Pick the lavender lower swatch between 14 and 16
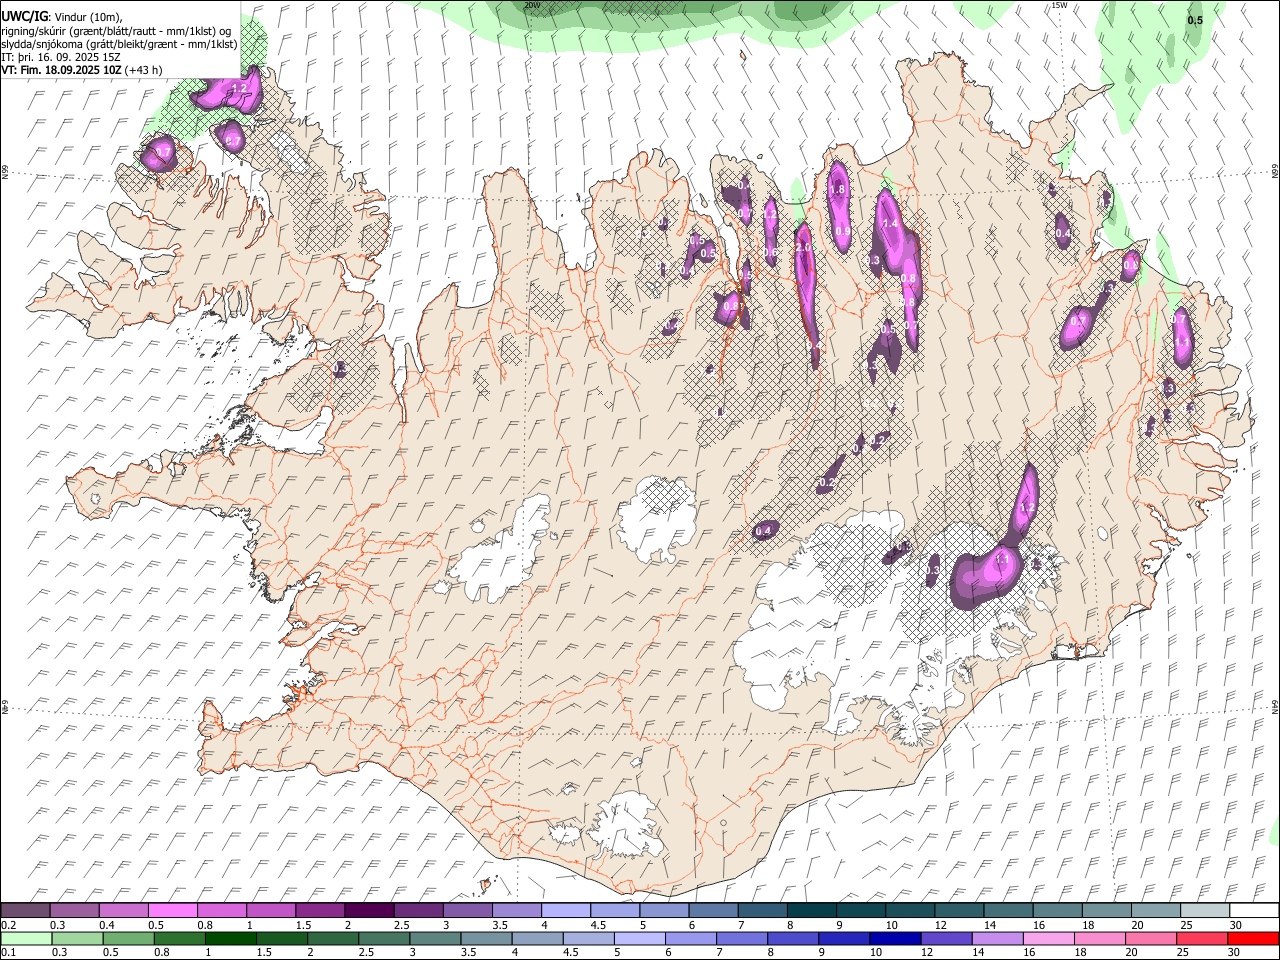This screenshot has width=1280, height=960. click(x=997, y=938)
